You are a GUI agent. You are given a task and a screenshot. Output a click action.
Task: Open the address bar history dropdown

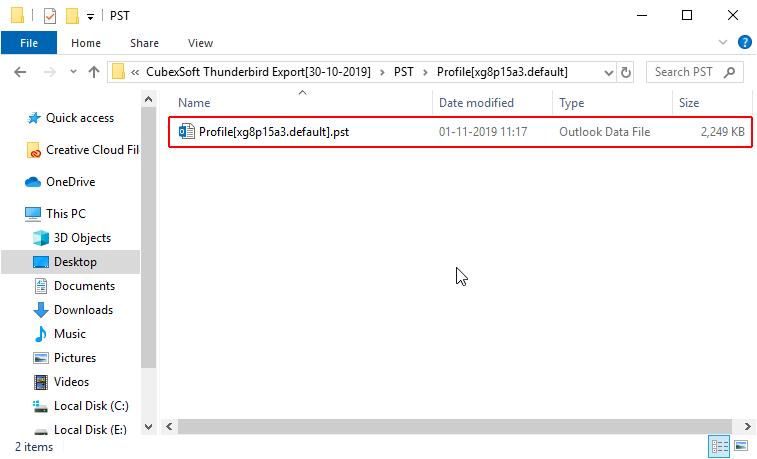(608, 72)
